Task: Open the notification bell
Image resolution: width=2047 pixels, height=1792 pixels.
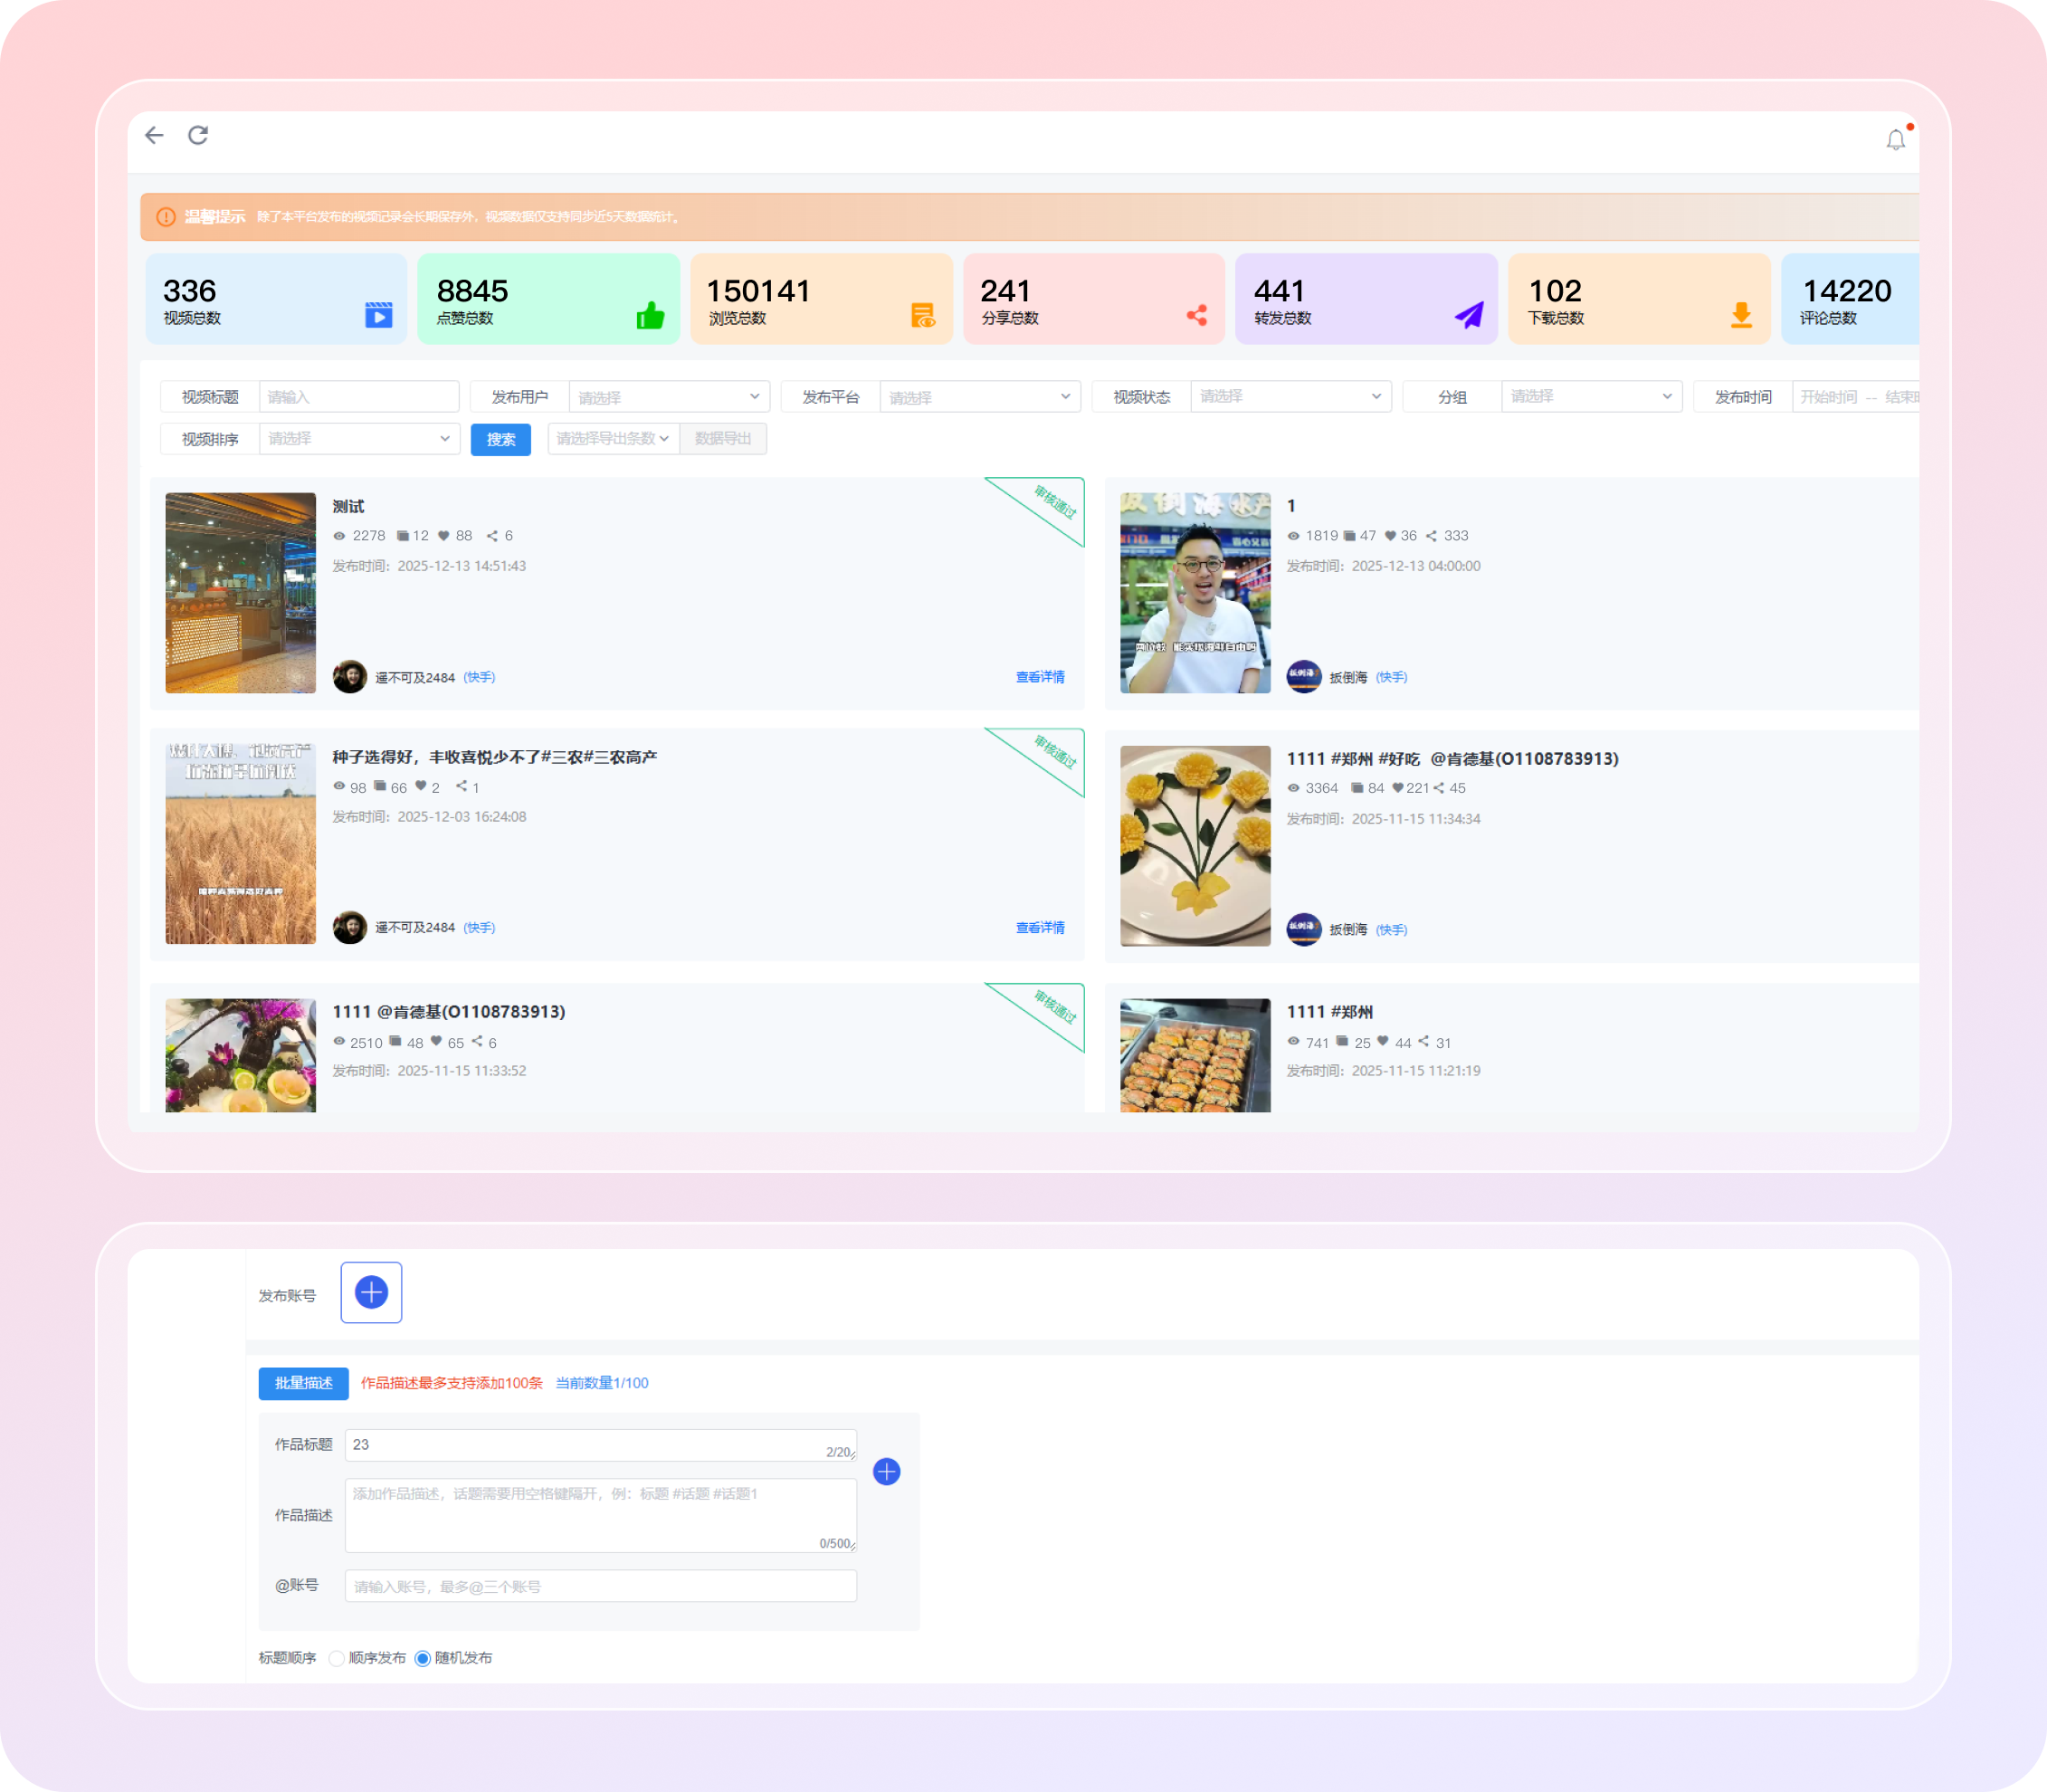Action: [1895, 140]
